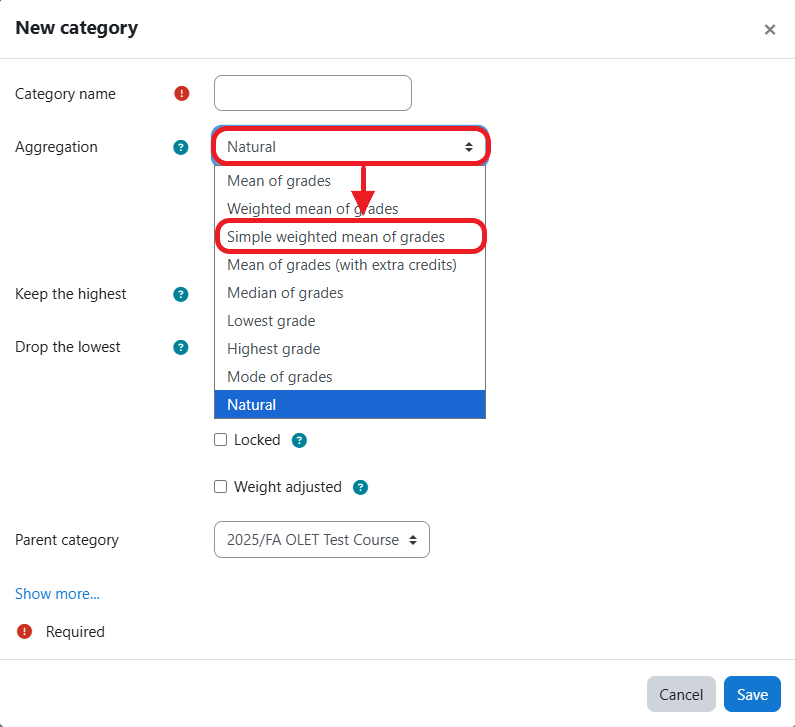Click help icon next to Aggregation
The height and width of the screenshot is (727, 795).
pyautogui.click(x=181, y=147)
